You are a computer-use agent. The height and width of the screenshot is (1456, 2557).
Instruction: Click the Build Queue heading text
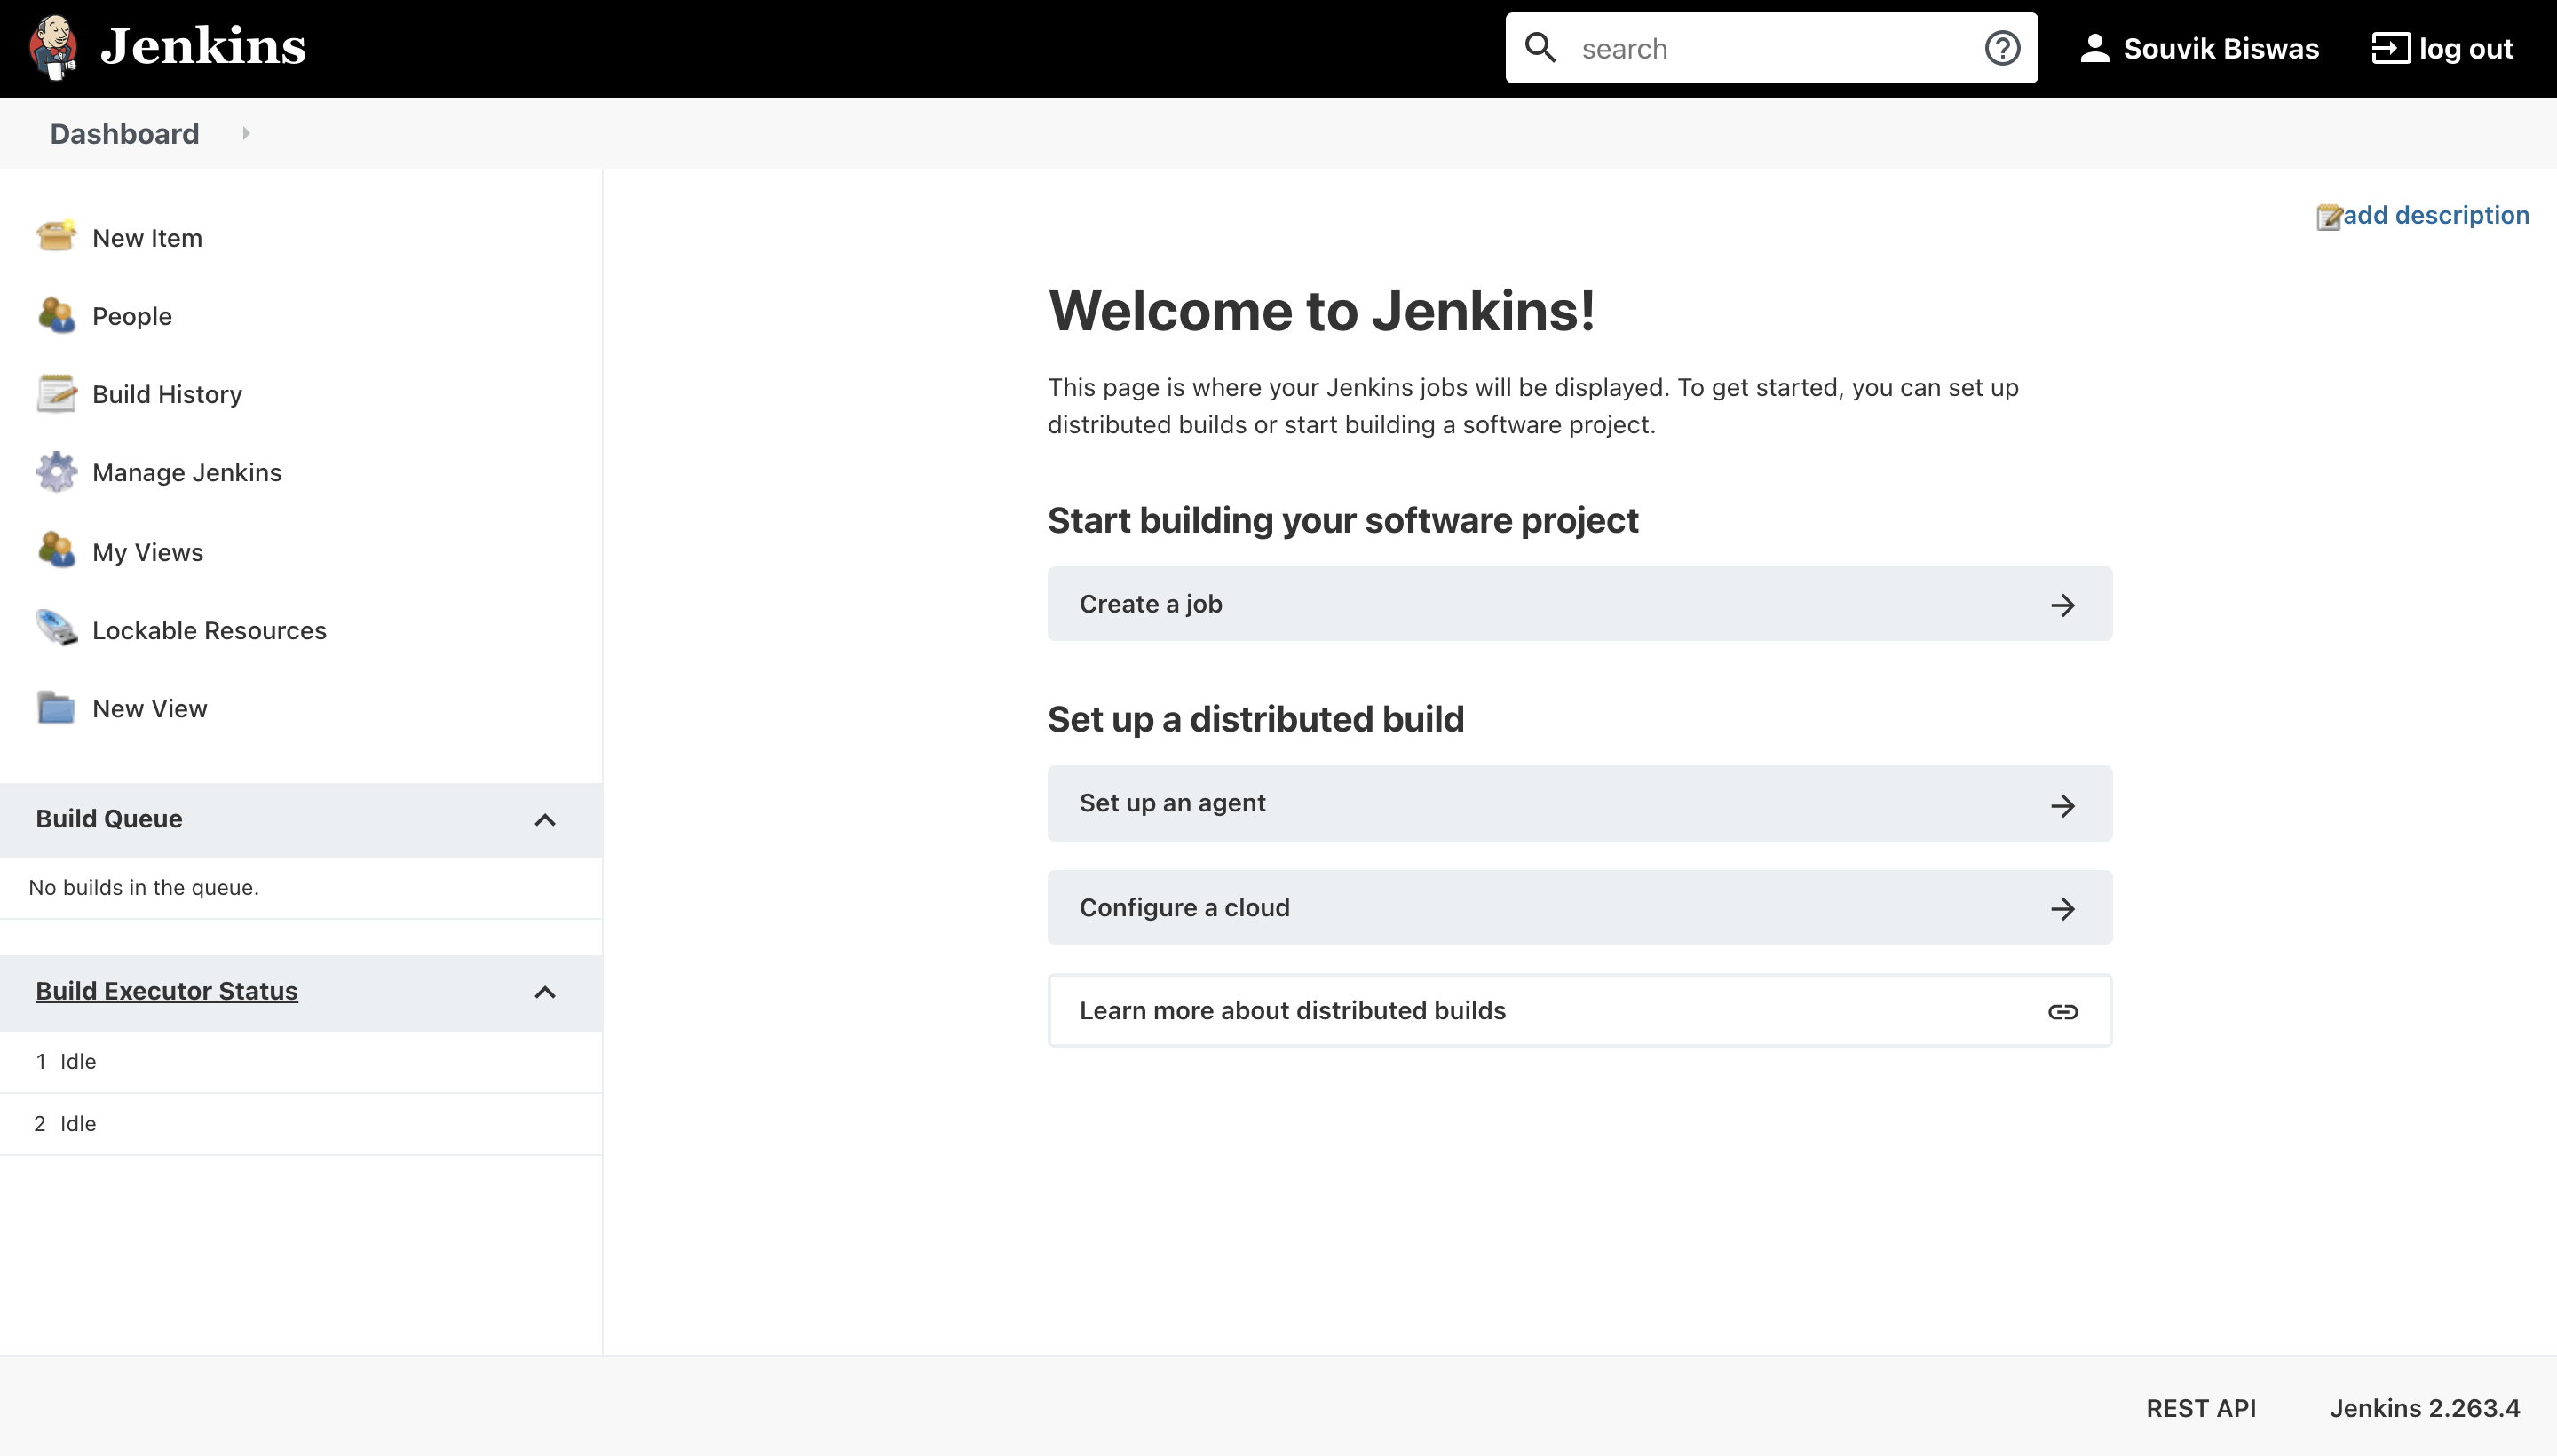(109, 818)
